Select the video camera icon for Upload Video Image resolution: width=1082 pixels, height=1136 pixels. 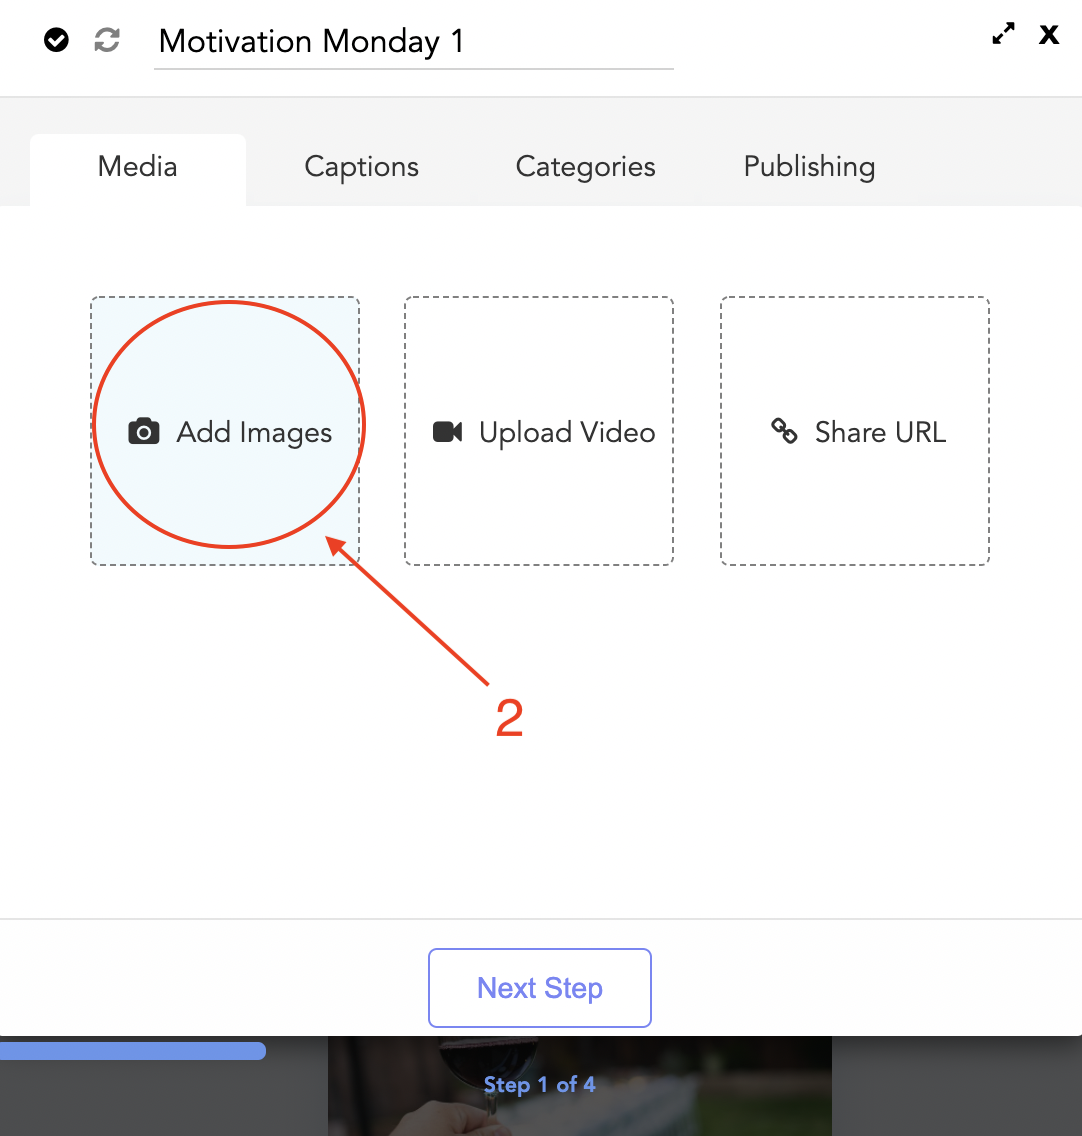pyautogui.click(x=446, y=431)
